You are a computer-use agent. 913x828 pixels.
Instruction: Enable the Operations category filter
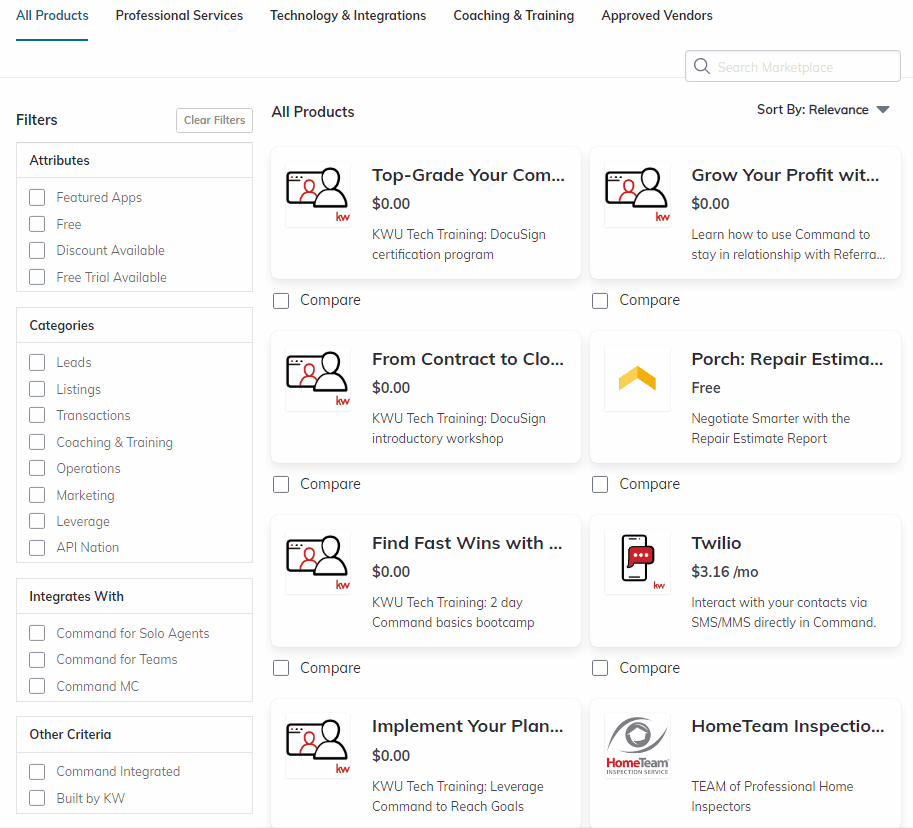point(37,468)
